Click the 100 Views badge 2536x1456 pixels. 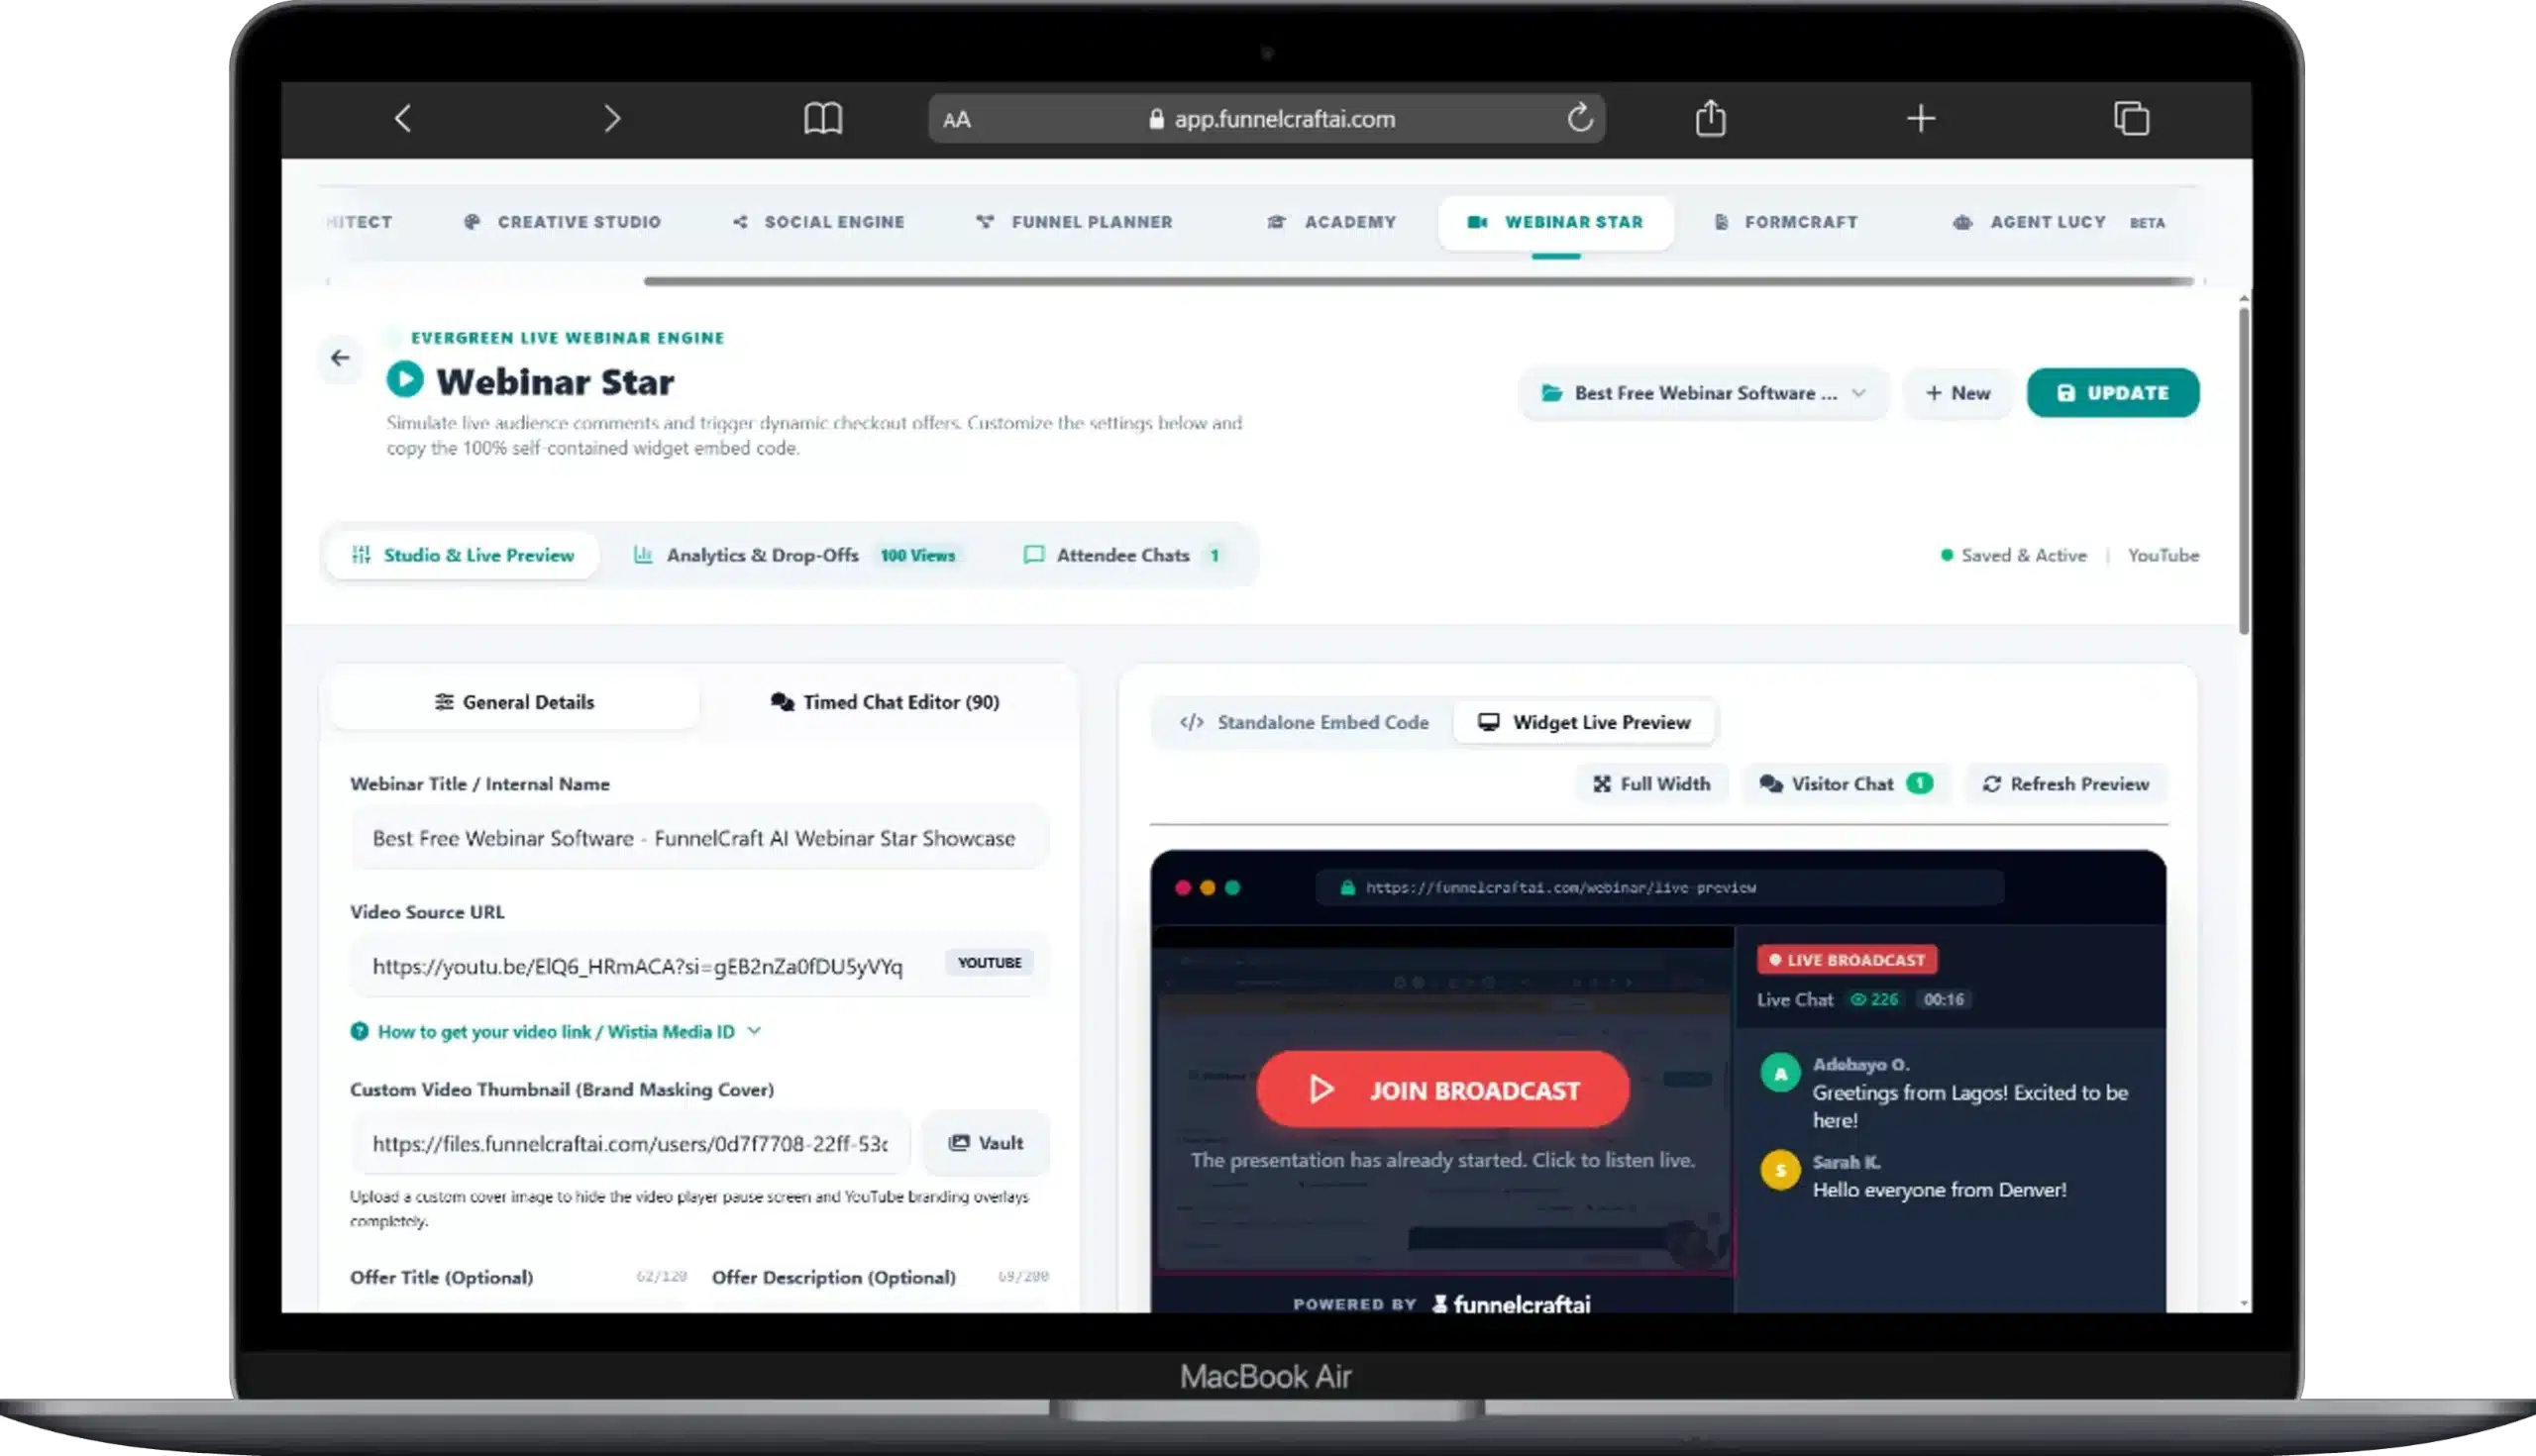point(917,556)
